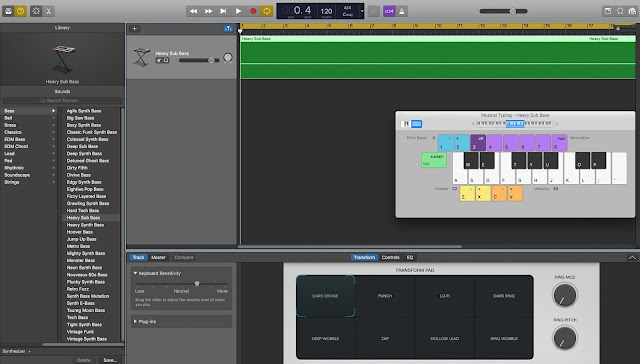Screen dimensions: 640x364
Task: Rewind the playhead
Action: click(x=193, y=11)
